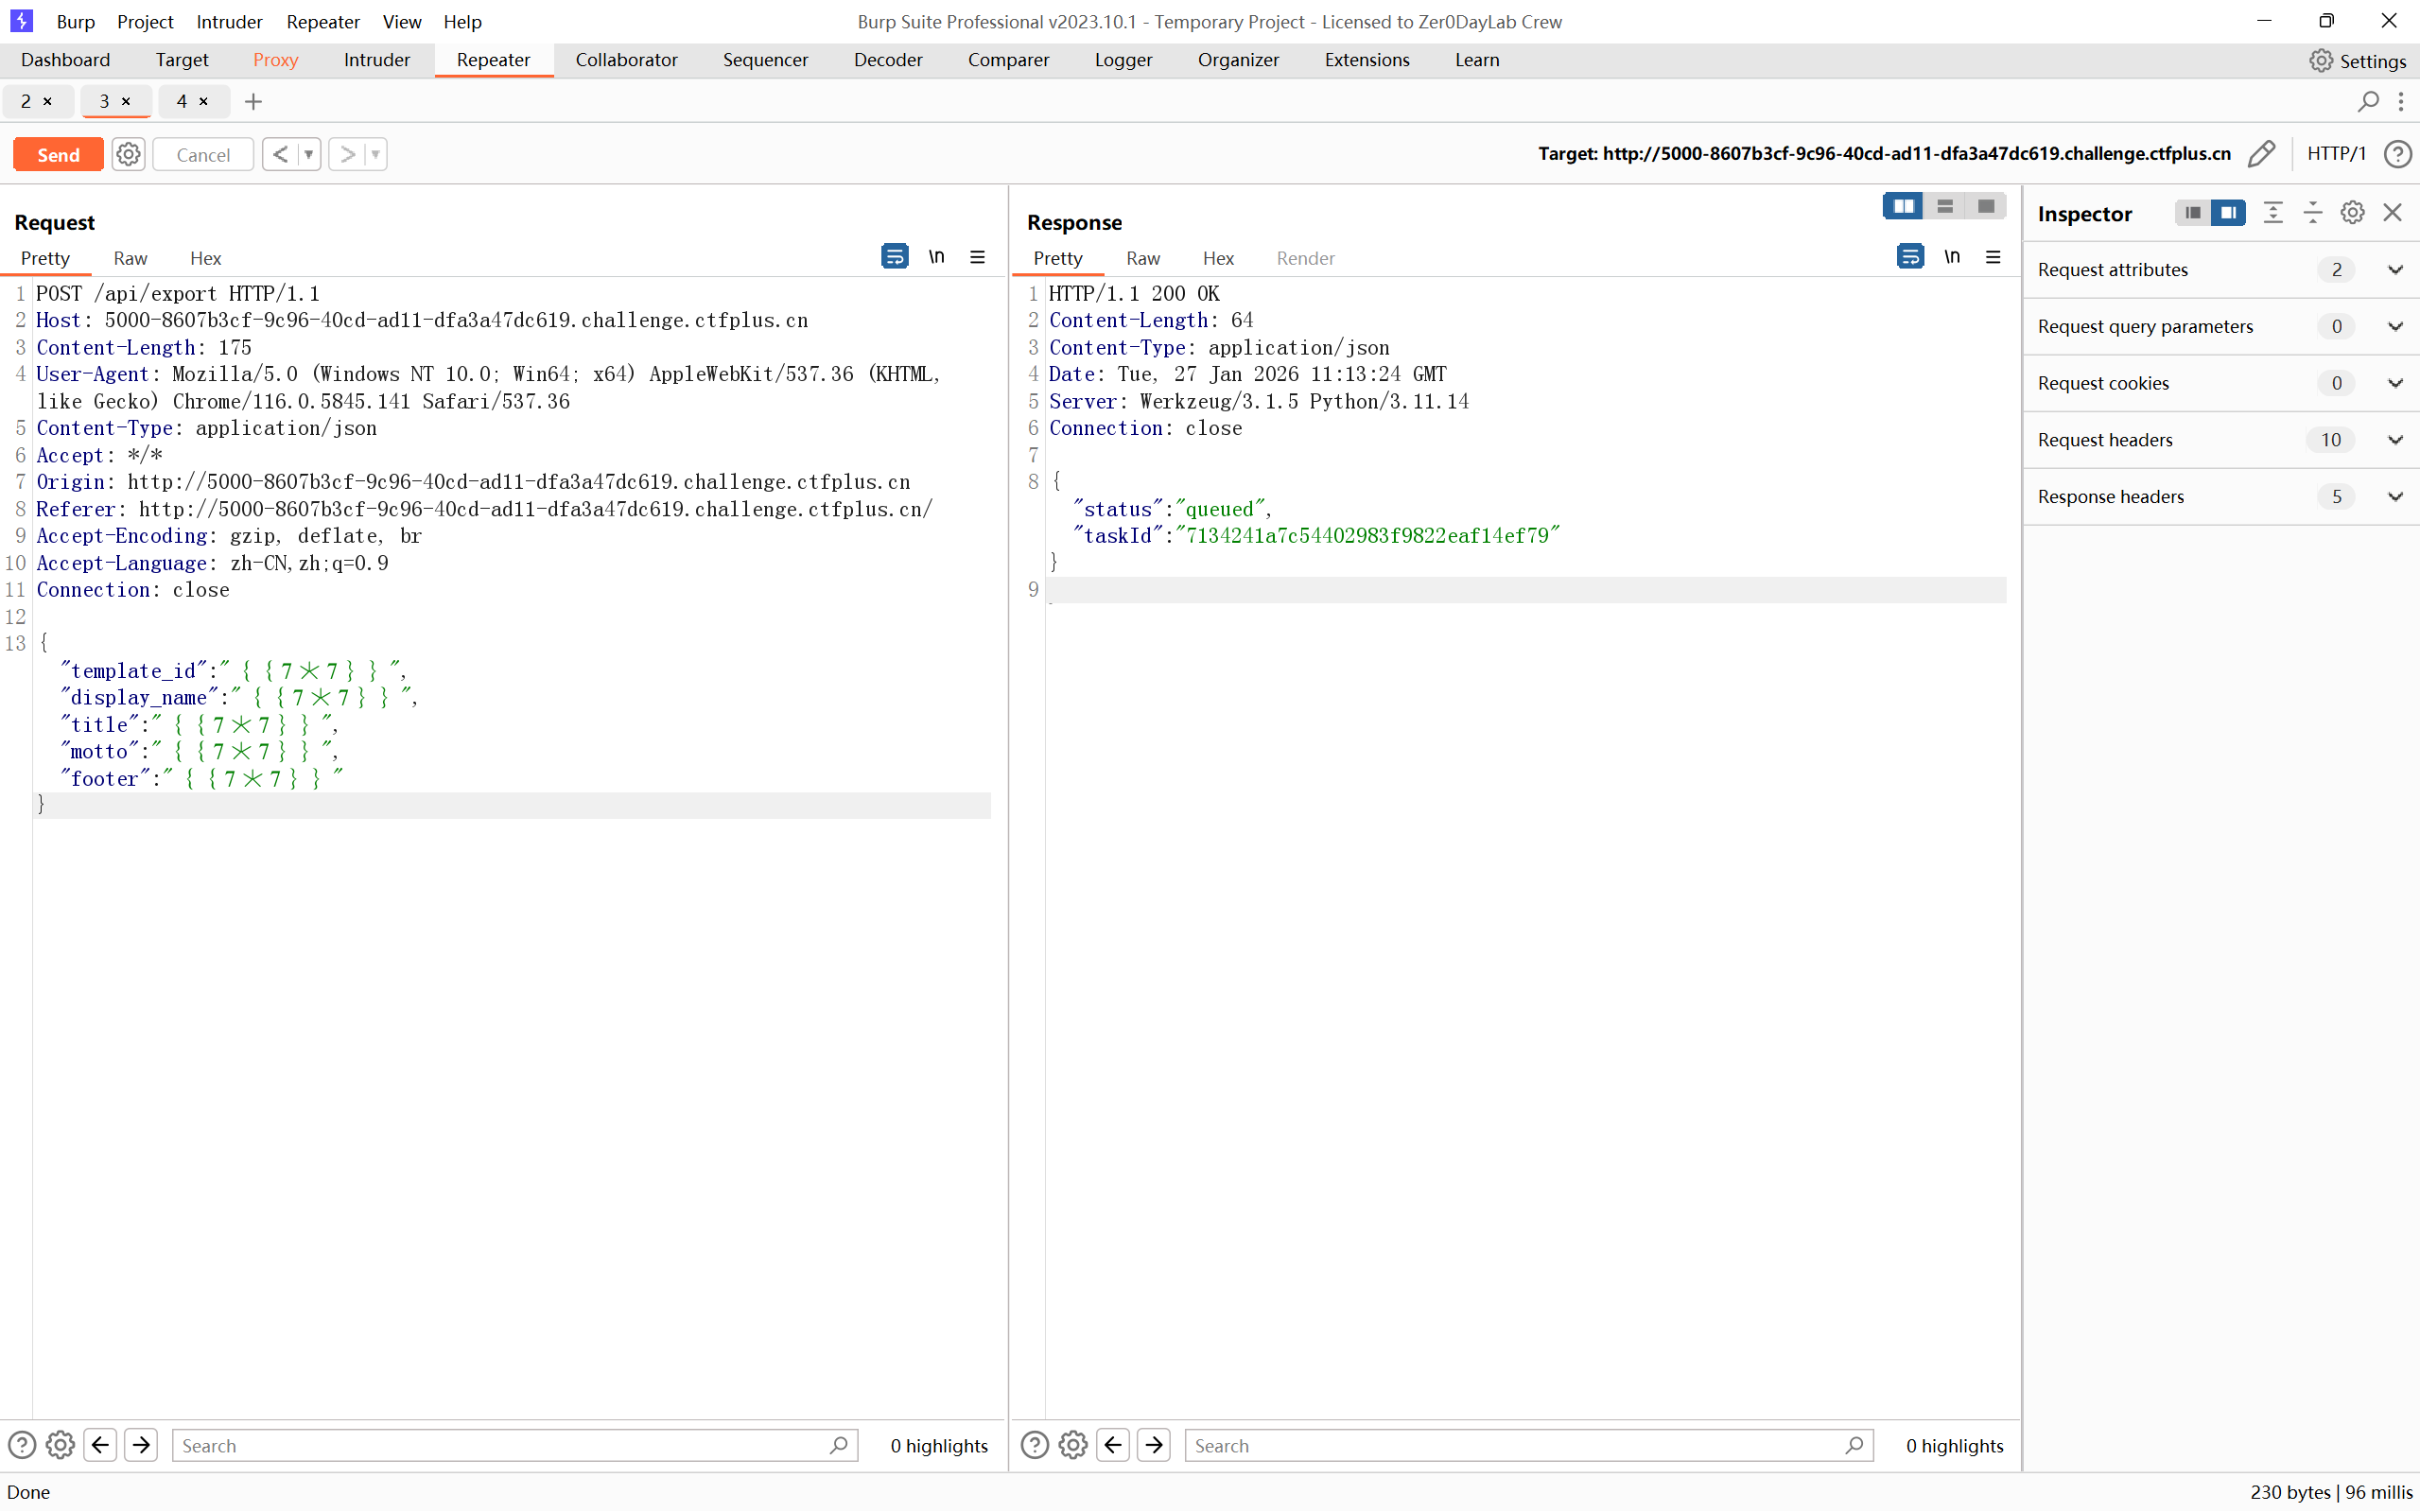Open the Decoder tab
Screen dimensions: 2420x1512
888,60
